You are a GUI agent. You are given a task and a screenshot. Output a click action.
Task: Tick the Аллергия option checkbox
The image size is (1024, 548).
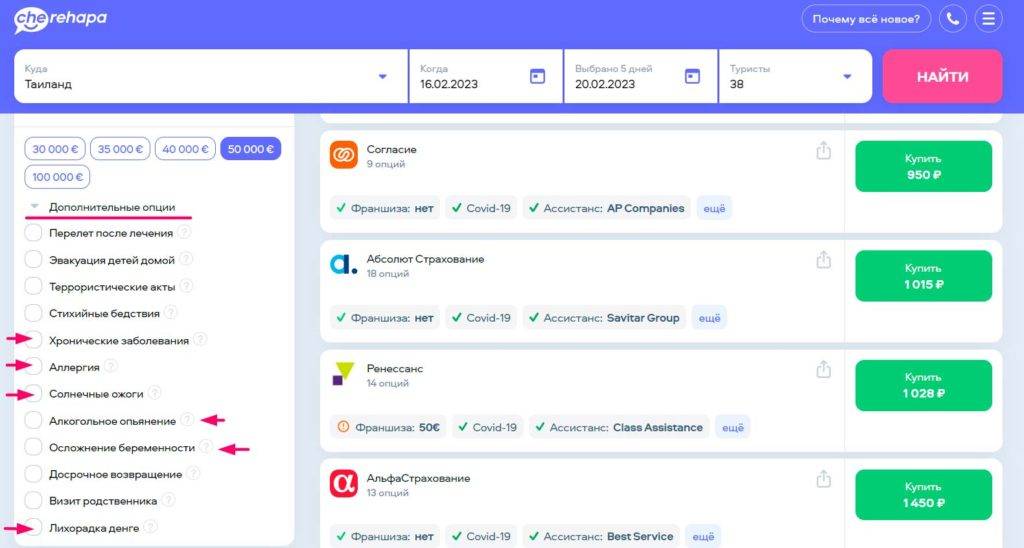click(x=33, y=367)
